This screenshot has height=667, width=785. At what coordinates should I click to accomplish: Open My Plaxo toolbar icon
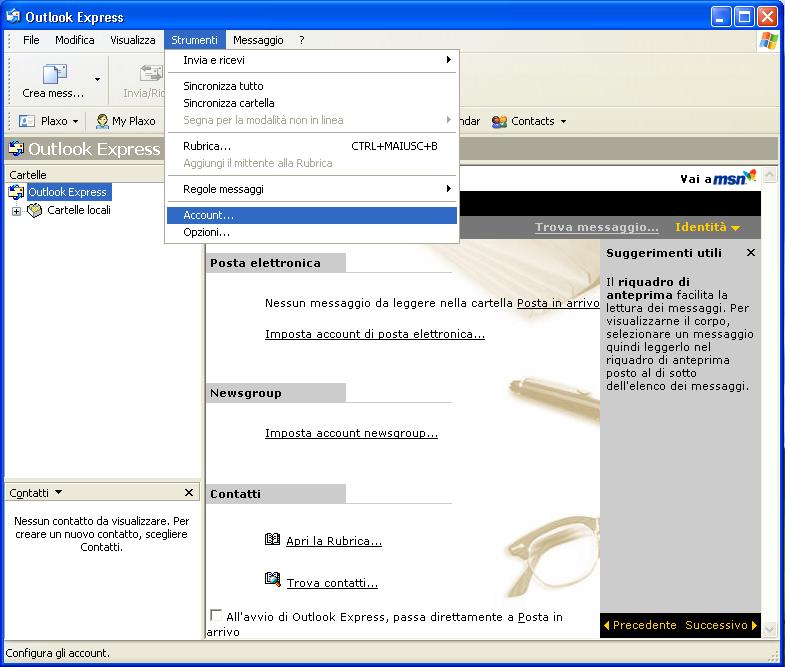coord(102,121)
